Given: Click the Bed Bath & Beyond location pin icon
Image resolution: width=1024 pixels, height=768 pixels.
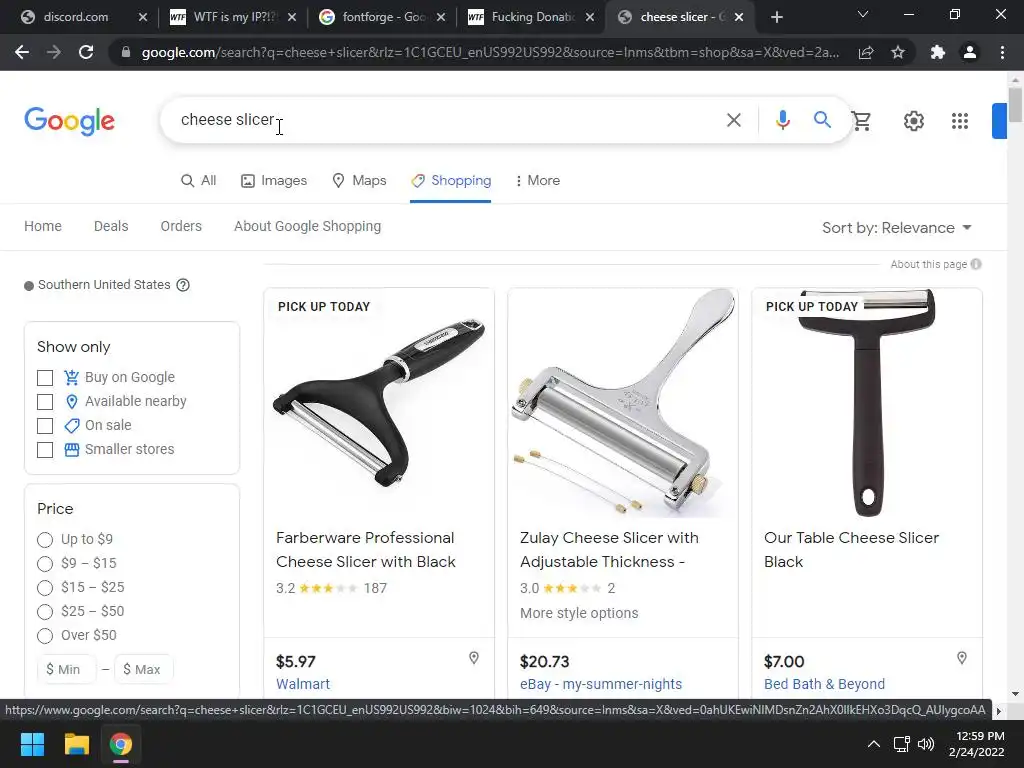Looking at the screenshot, I should pos(962,658).
